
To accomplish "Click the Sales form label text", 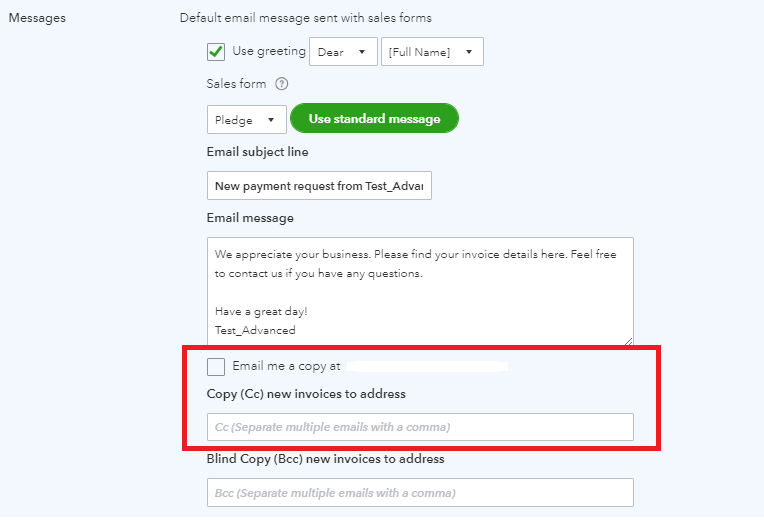I will [236, 84].
